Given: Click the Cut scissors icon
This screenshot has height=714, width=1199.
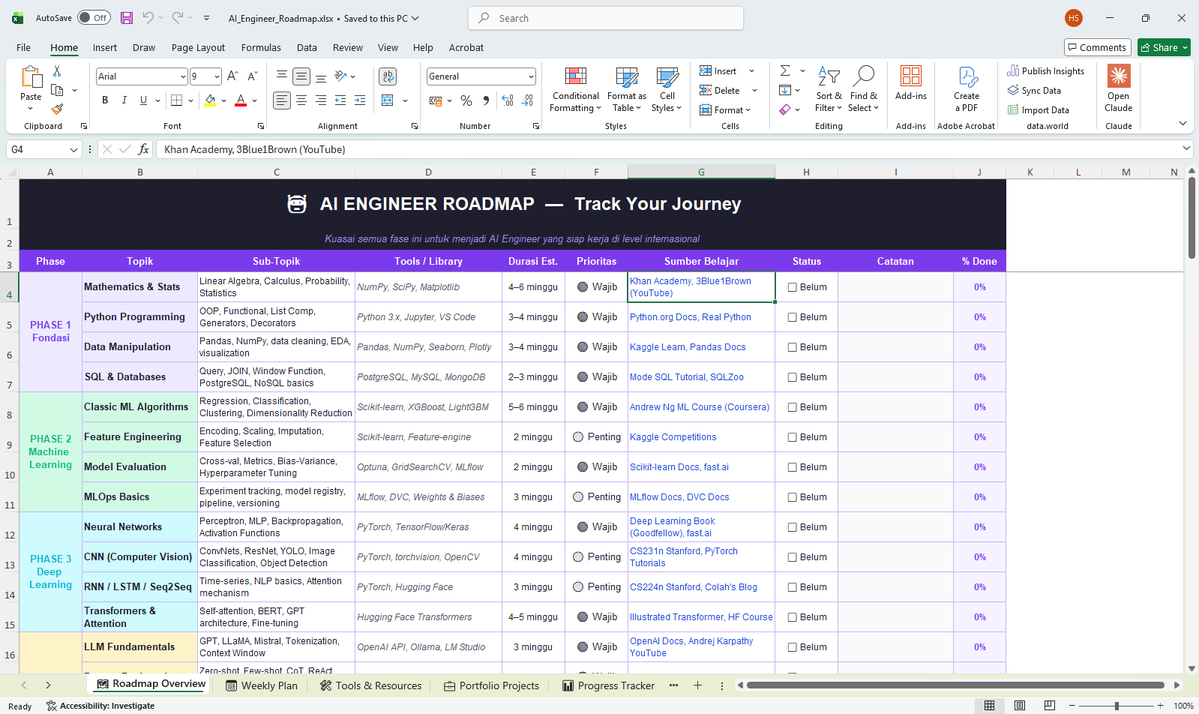Looking at the screenshot, I should (57, 71).
